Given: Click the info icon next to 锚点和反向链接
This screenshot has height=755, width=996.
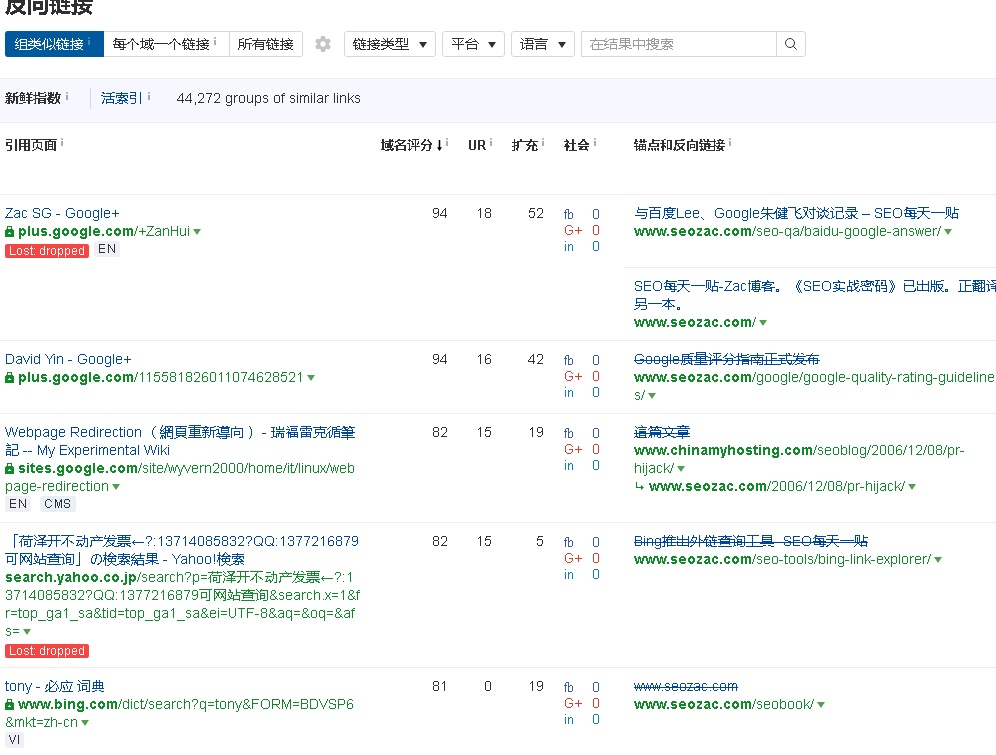Looking at the screenshot, I should pos(730,144).
